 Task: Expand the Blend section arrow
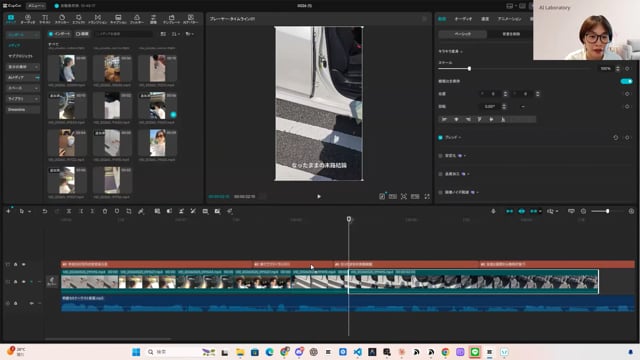click(460, 138)
